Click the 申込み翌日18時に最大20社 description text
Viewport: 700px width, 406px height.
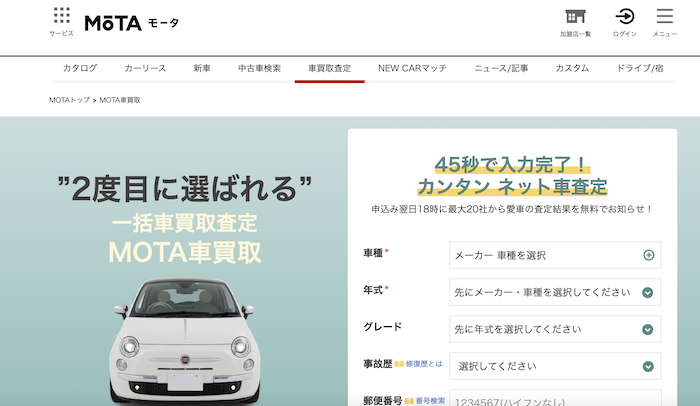[512, 209]
